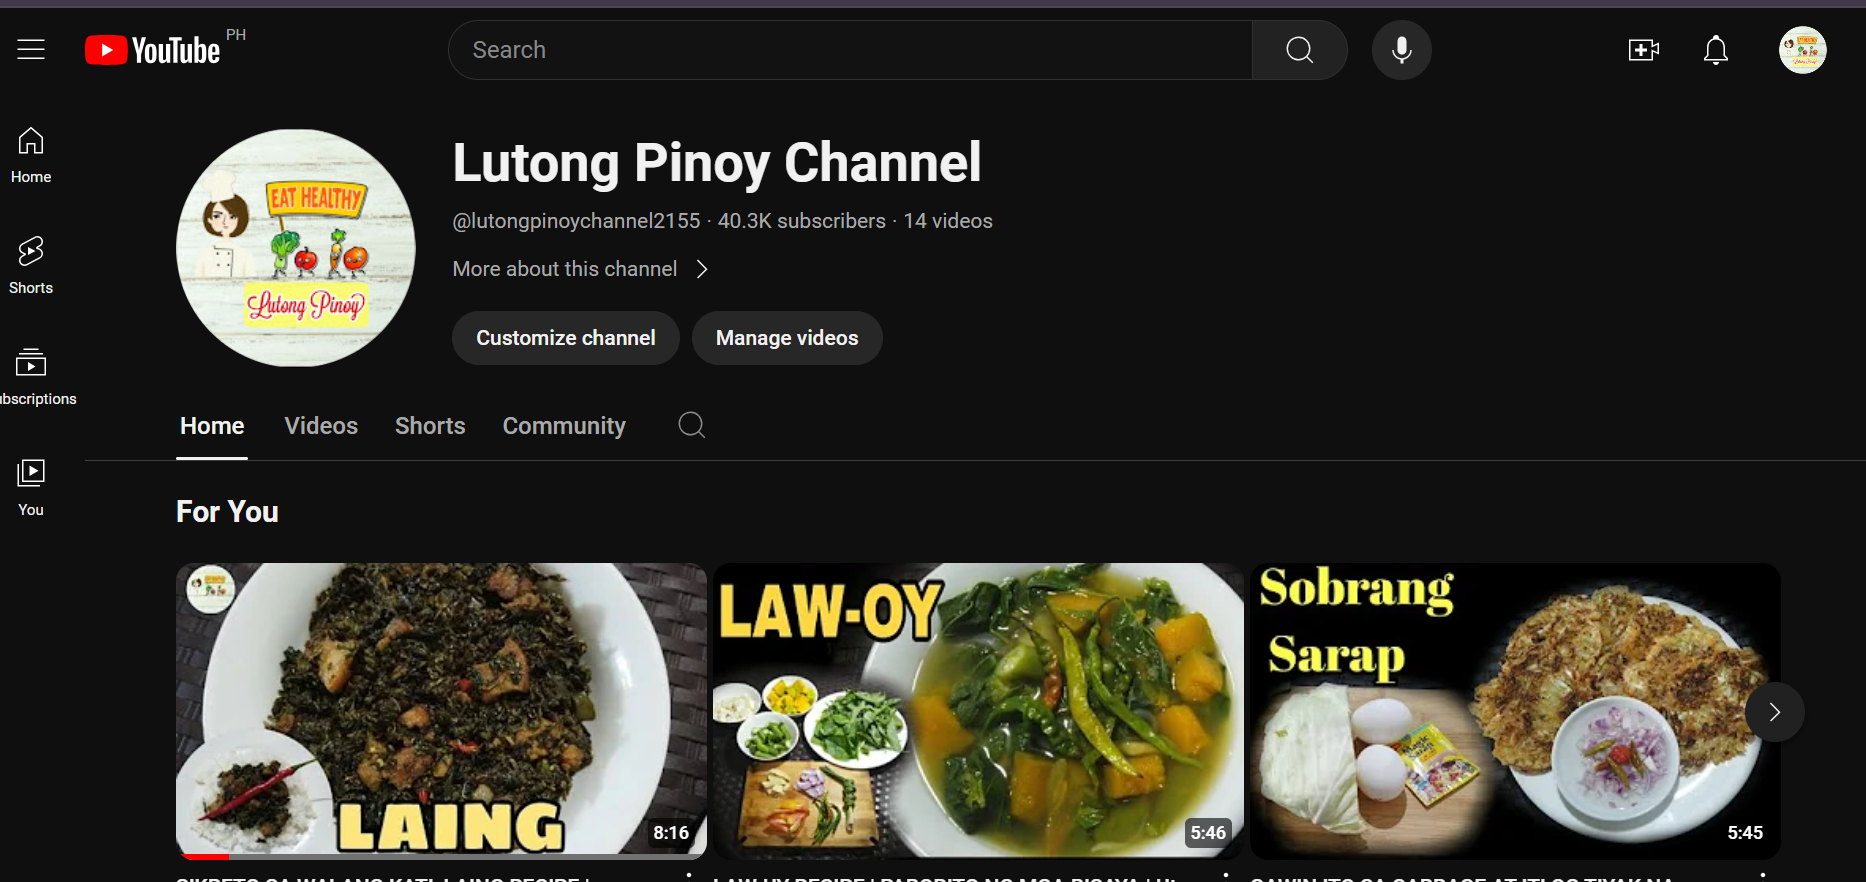This screenshot has width=1866, height=882.
Task: Open the You library in sidebar
Action: [x=31, y=488]
